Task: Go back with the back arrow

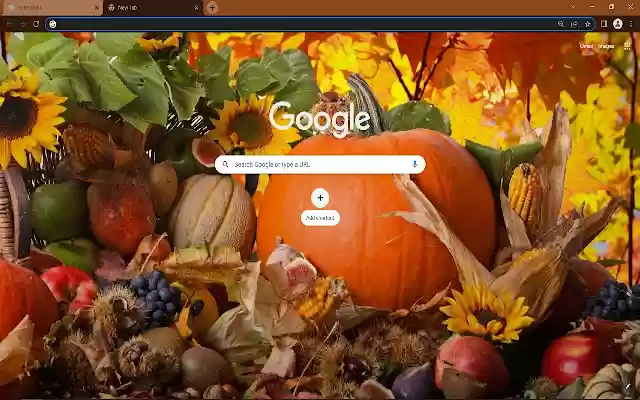Action: [x=9, y=24]
